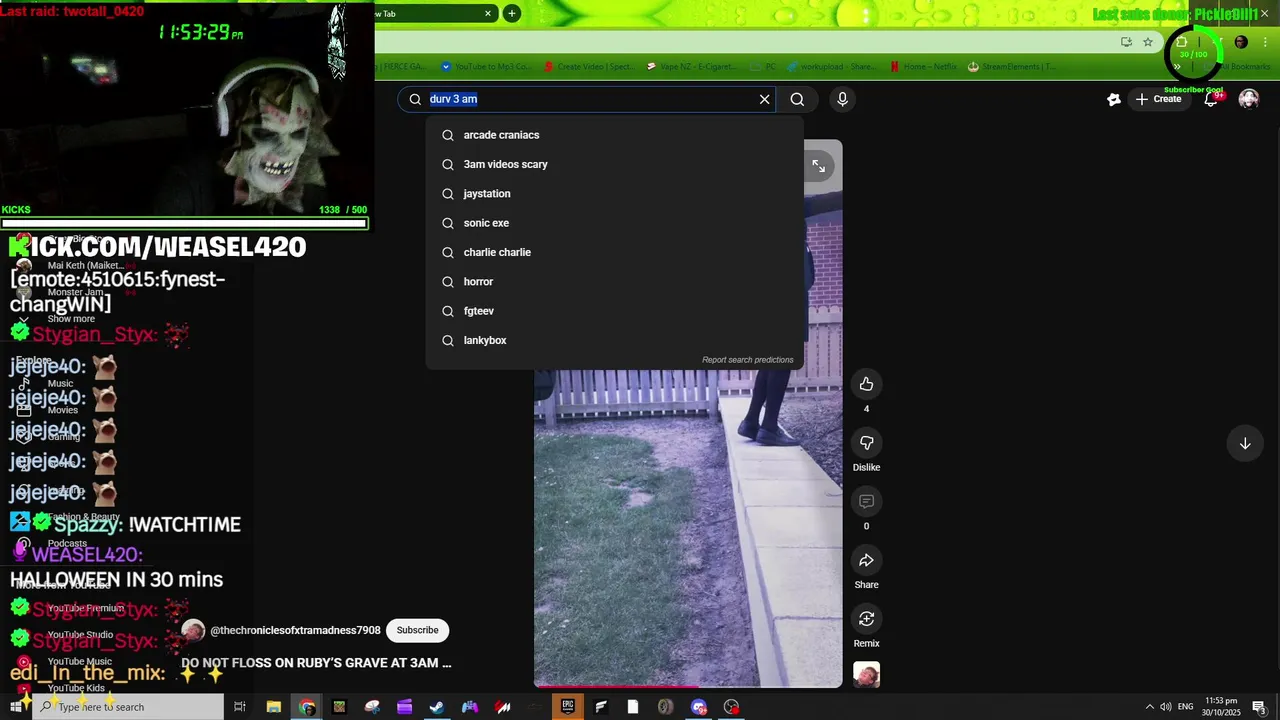
Task: Like the Short with thumbs up
Action: click(866, 384)
